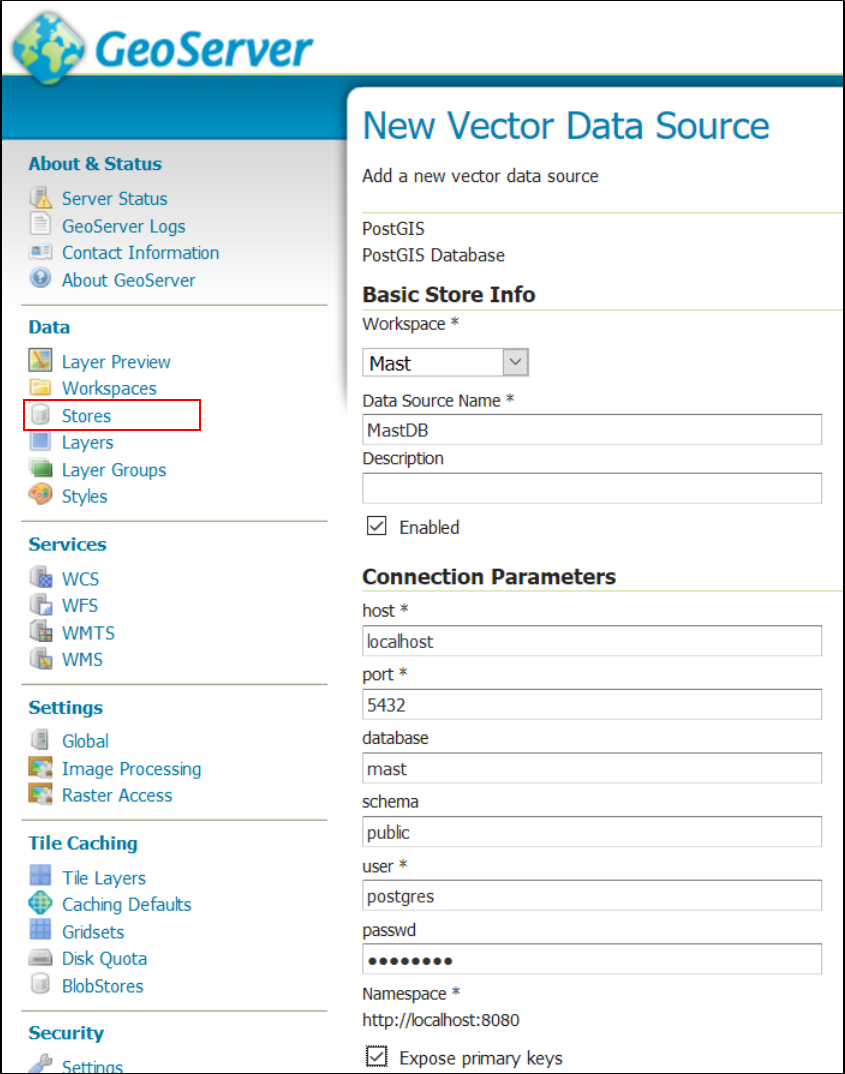Uncheck the Enabled checkbox

376,526
